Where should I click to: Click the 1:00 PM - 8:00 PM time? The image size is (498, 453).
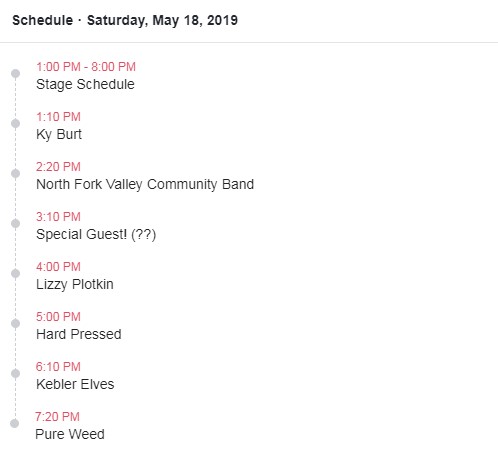tap(86, 67)
